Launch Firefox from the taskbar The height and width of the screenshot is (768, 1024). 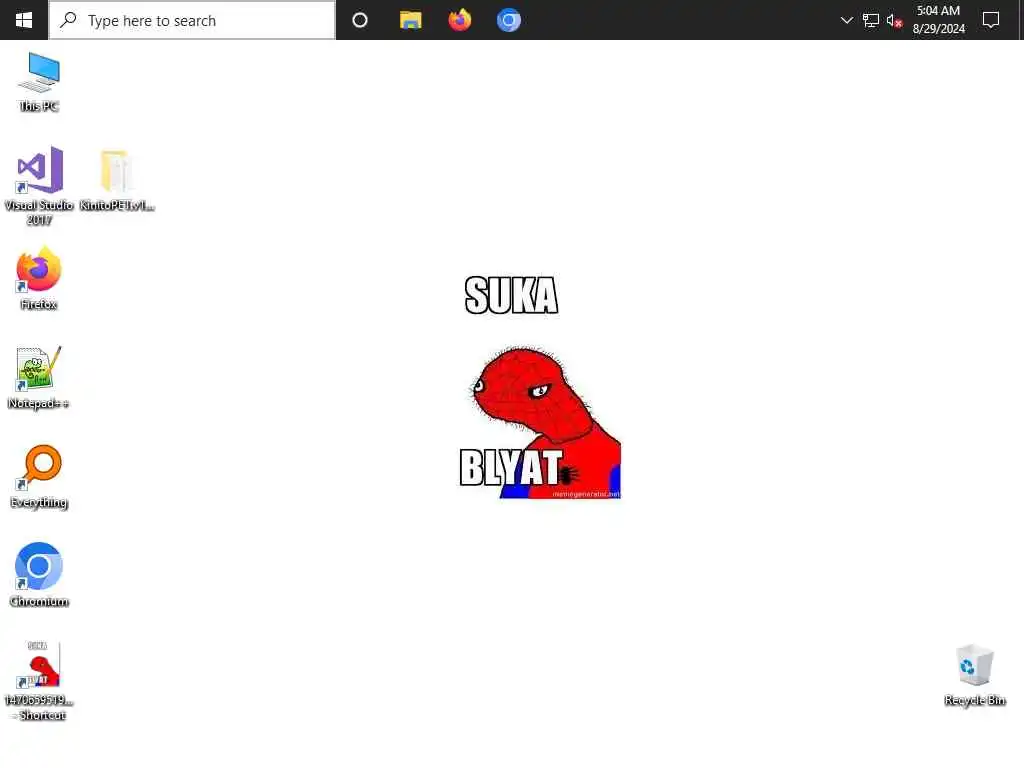[460, 20]
